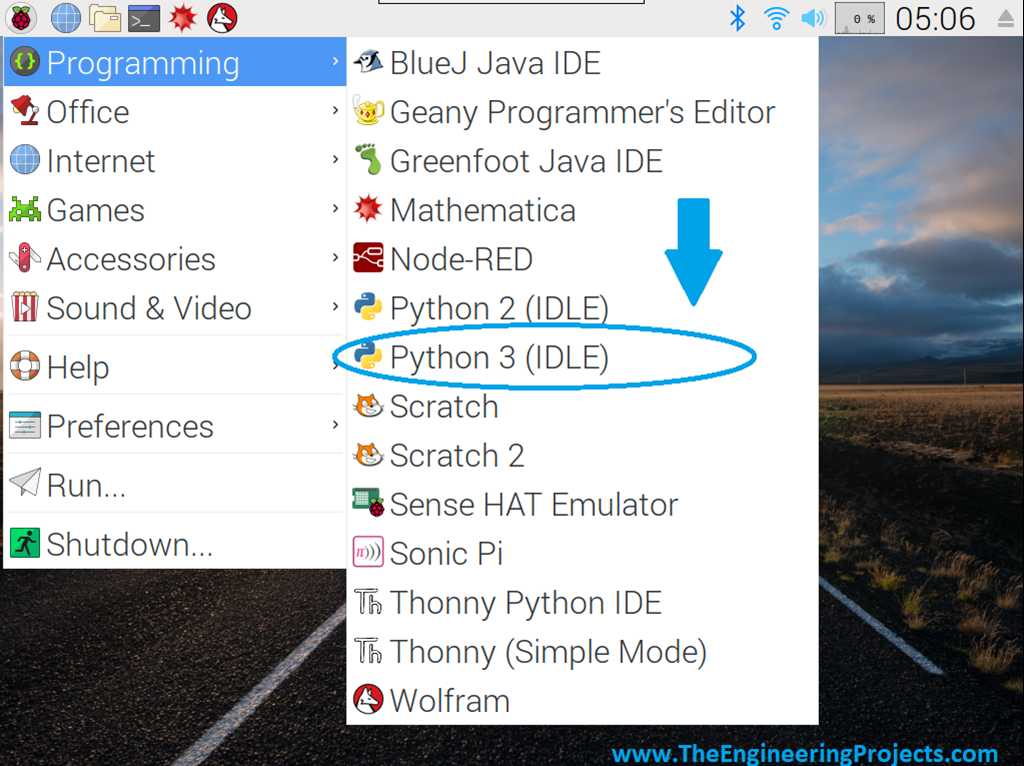Select Thonny Python IDE
1024x766 pixels.
click(x=525, y=603)
